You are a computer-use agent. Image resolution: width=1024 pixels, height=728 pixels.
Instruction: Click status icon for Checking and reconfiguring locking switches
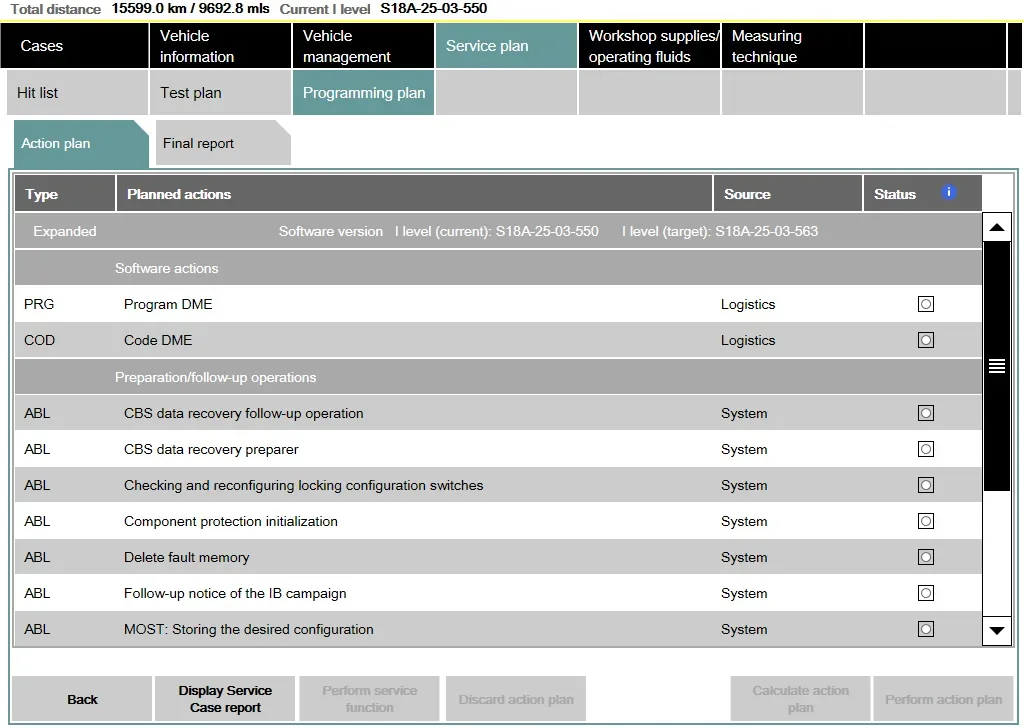925,485
